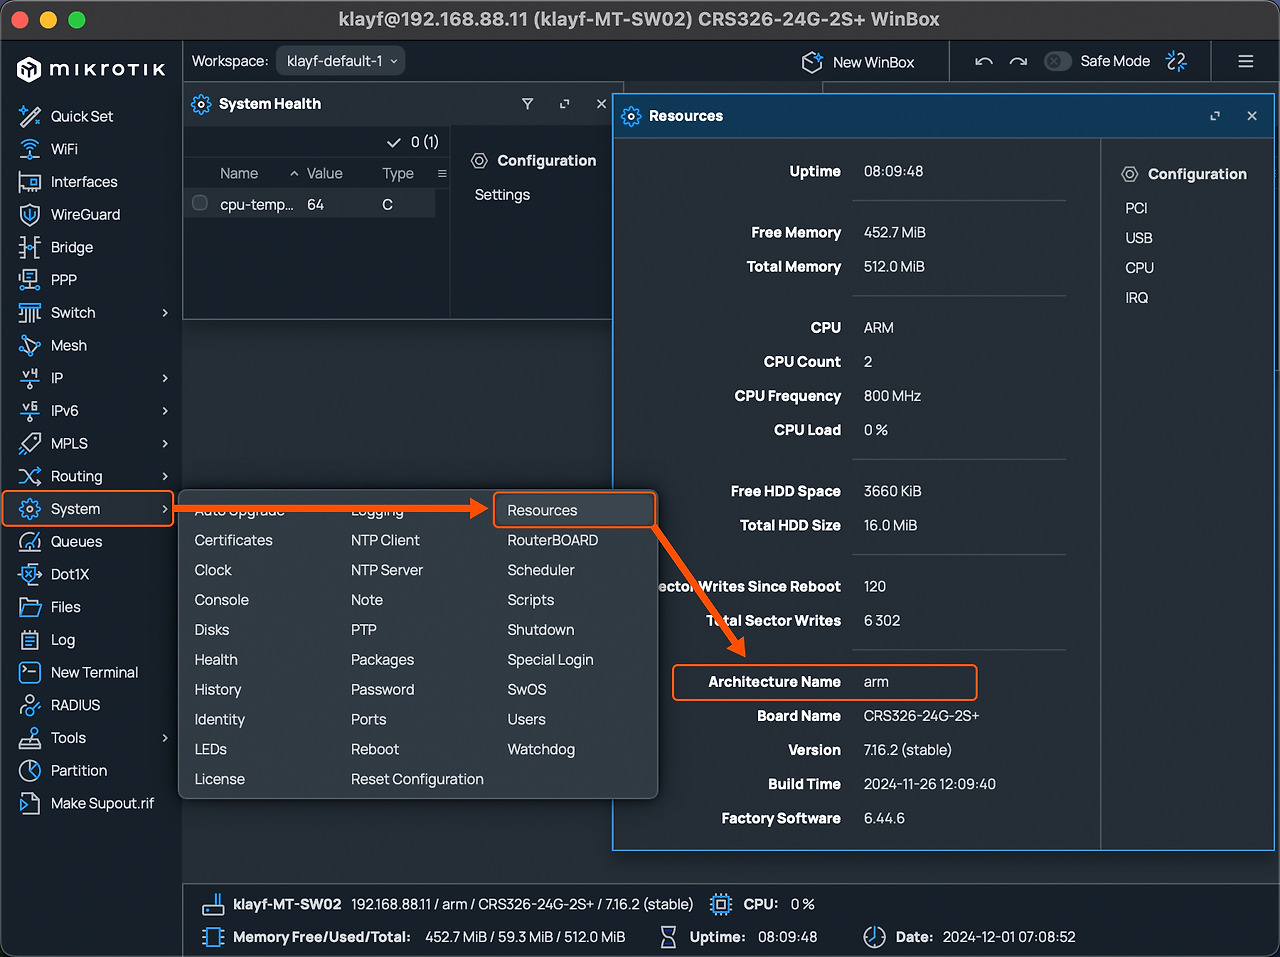Select RouterBOARD in System menu
Screen dimensions: 1280x957
click(x=553, y=540)
